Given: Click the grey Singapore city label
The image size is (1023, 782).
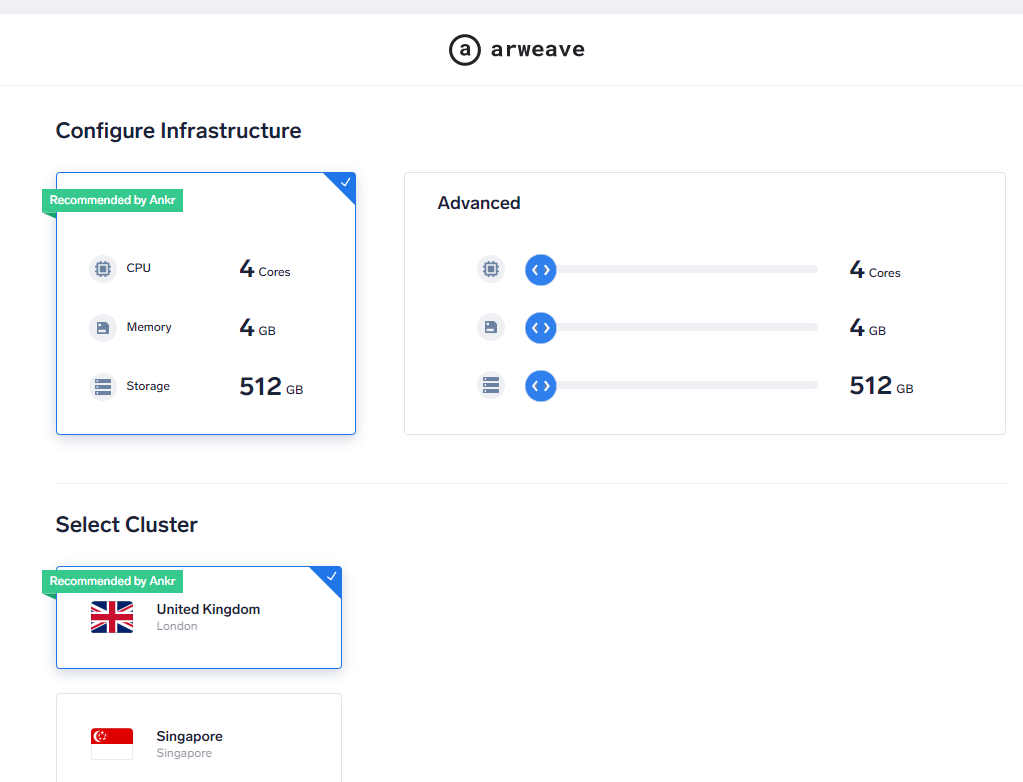Looking at the screenshot, I should (x=184, y=753).
